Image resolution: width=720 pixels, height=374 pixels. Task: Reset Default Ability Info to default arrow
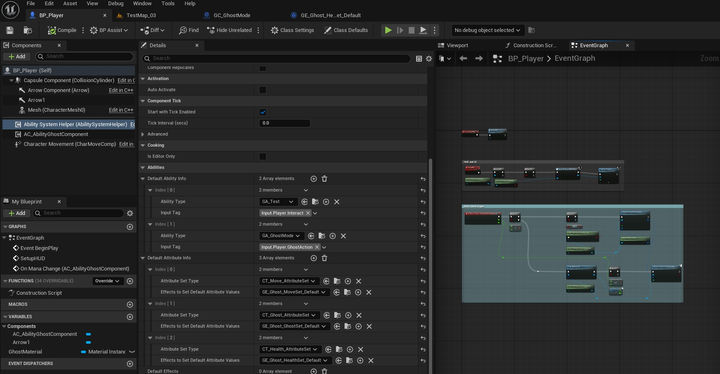point(423,179)
